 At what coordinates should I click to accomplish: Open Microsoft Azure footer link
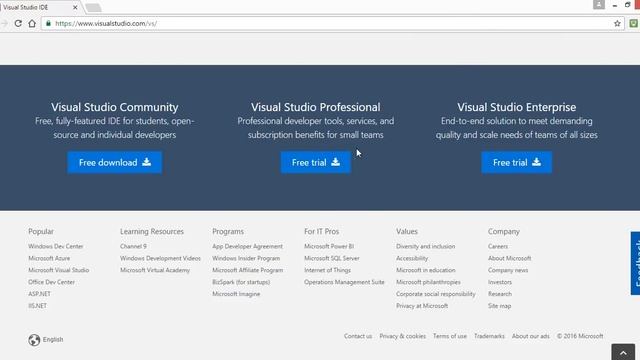(x=49, y=258)
